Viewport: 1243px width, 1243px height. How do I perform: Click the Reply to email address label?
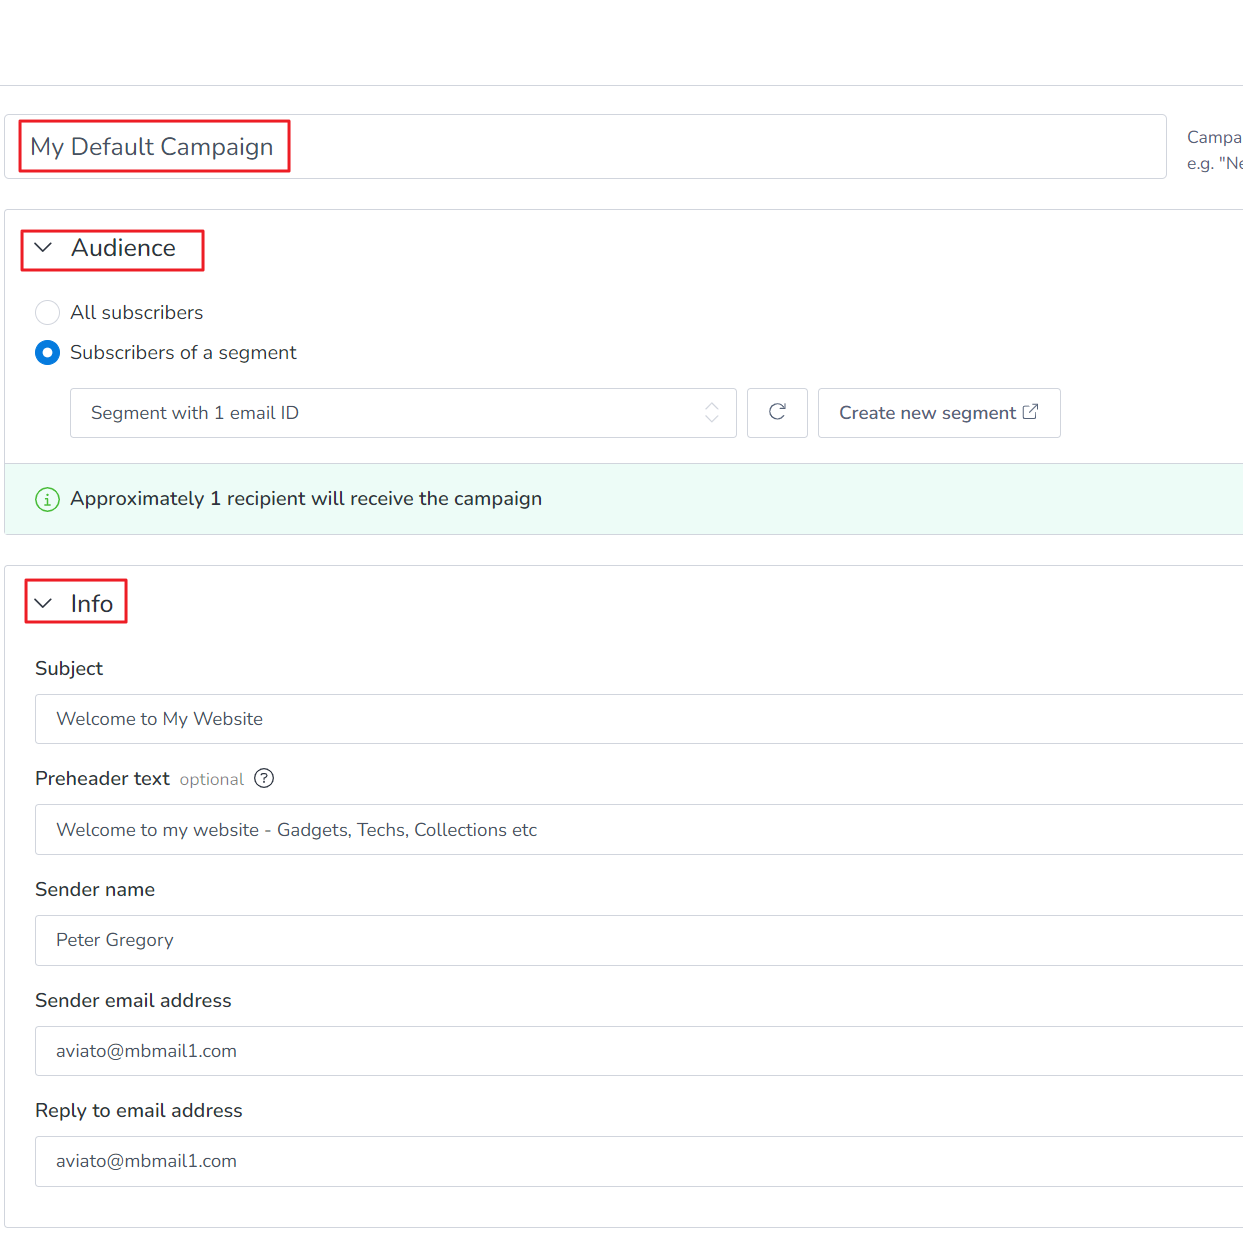[139, 1110]
